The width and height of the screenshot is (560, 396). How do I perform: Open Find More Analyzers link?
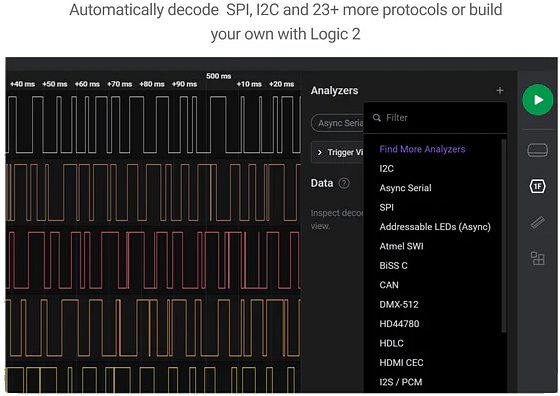(x=422, y=149)
